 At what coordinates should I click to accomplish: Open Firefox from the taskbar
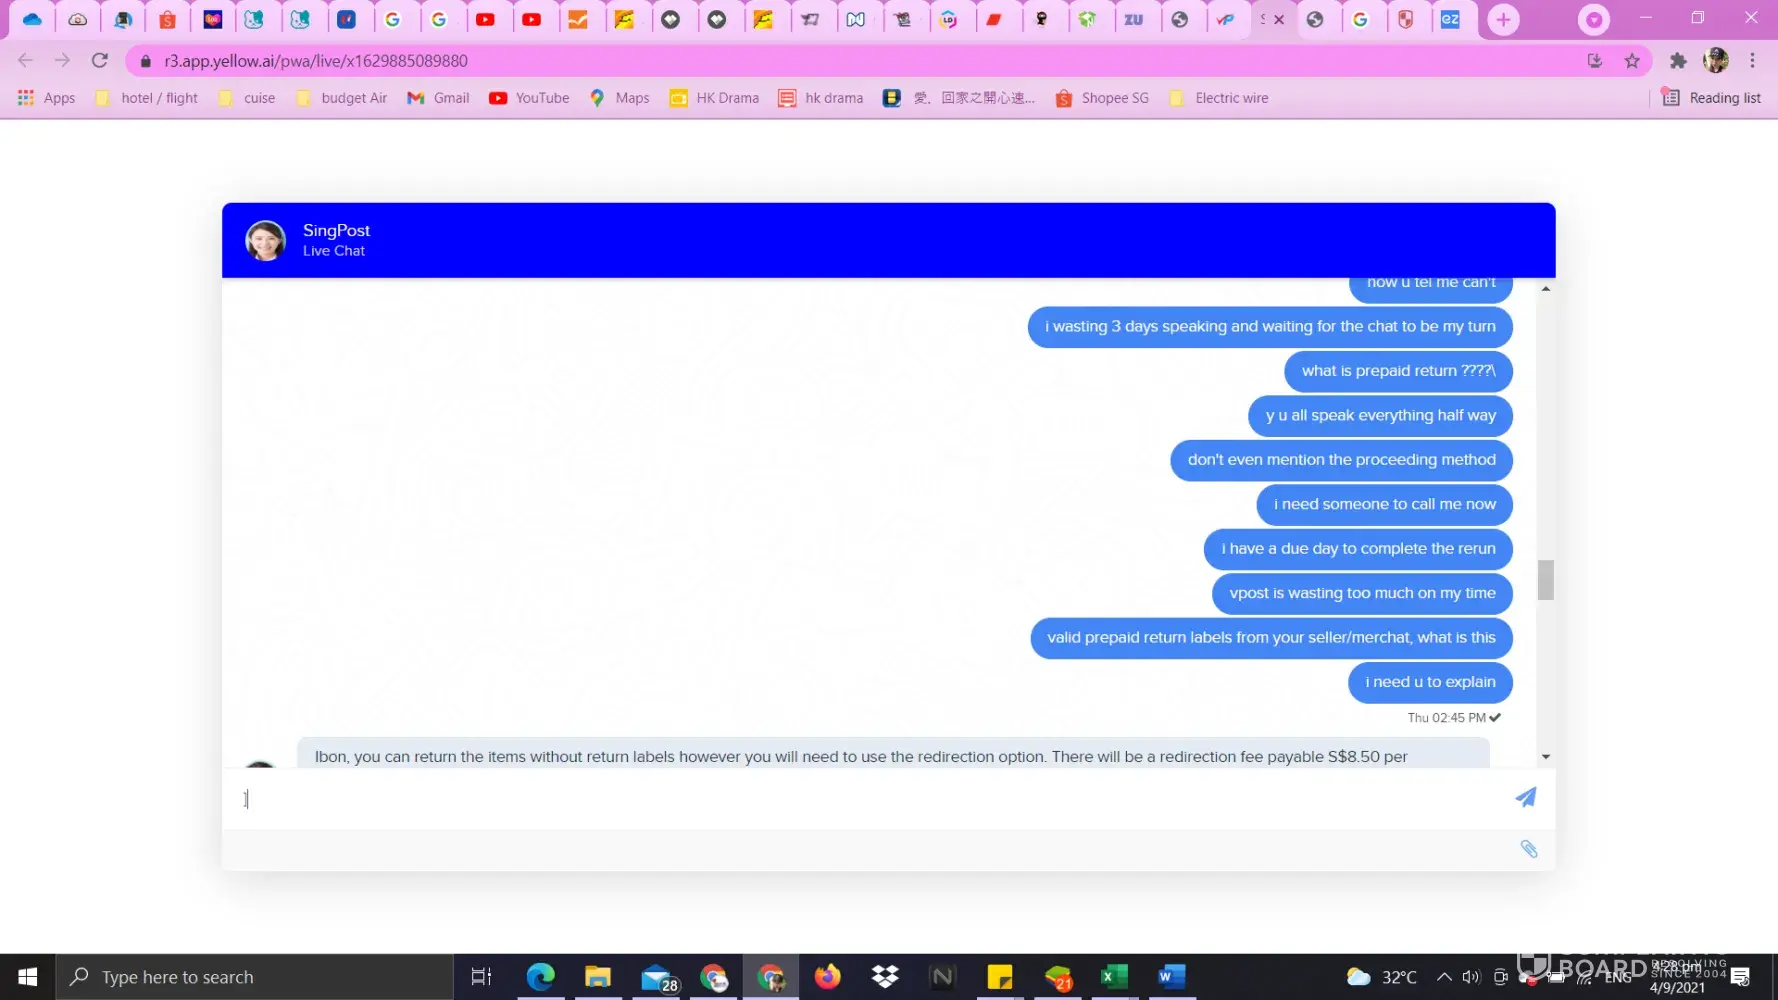pos(828,977)
